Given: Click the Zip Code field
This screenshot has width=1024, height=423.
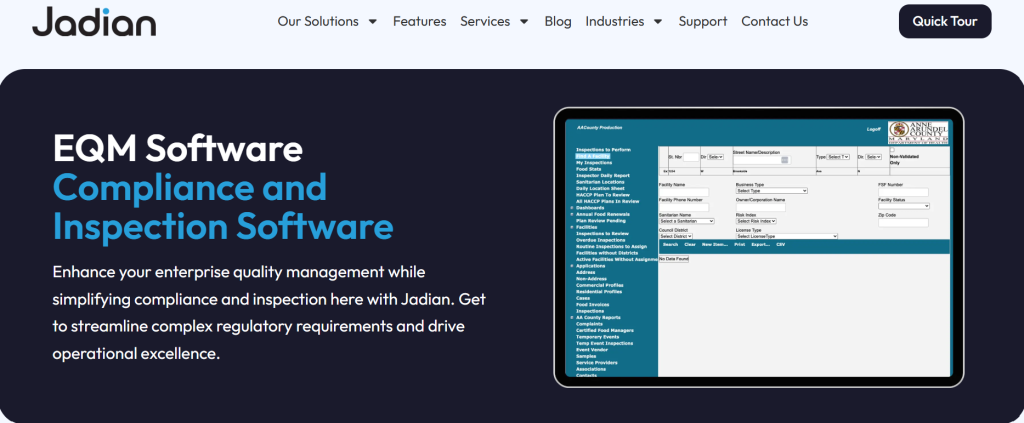Looking at the screenshot, I should pos(903,223).
